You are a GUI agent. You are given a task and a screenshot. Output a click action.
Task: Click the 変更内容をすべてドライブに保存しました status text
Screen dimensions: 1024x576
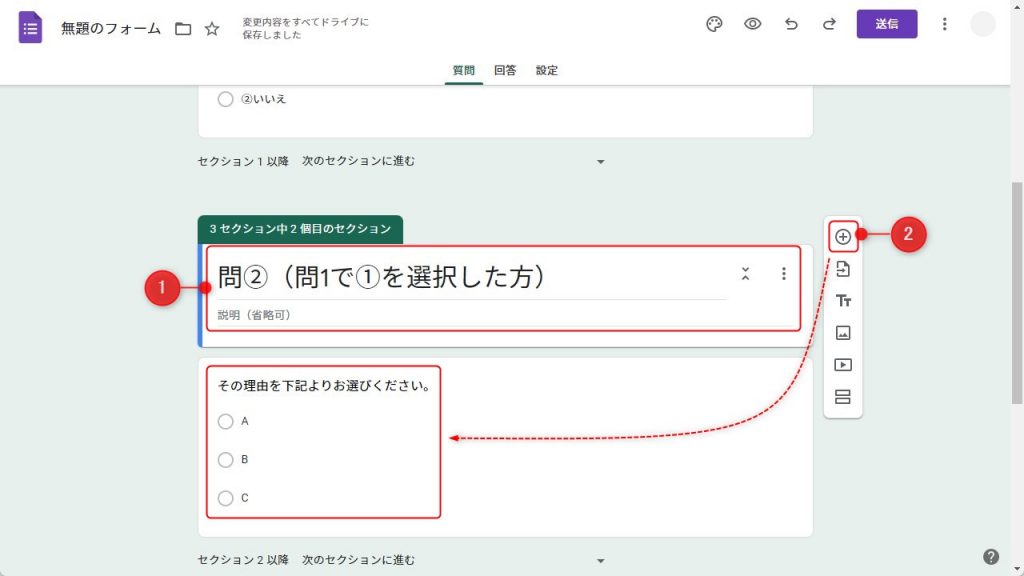(306, 28)
